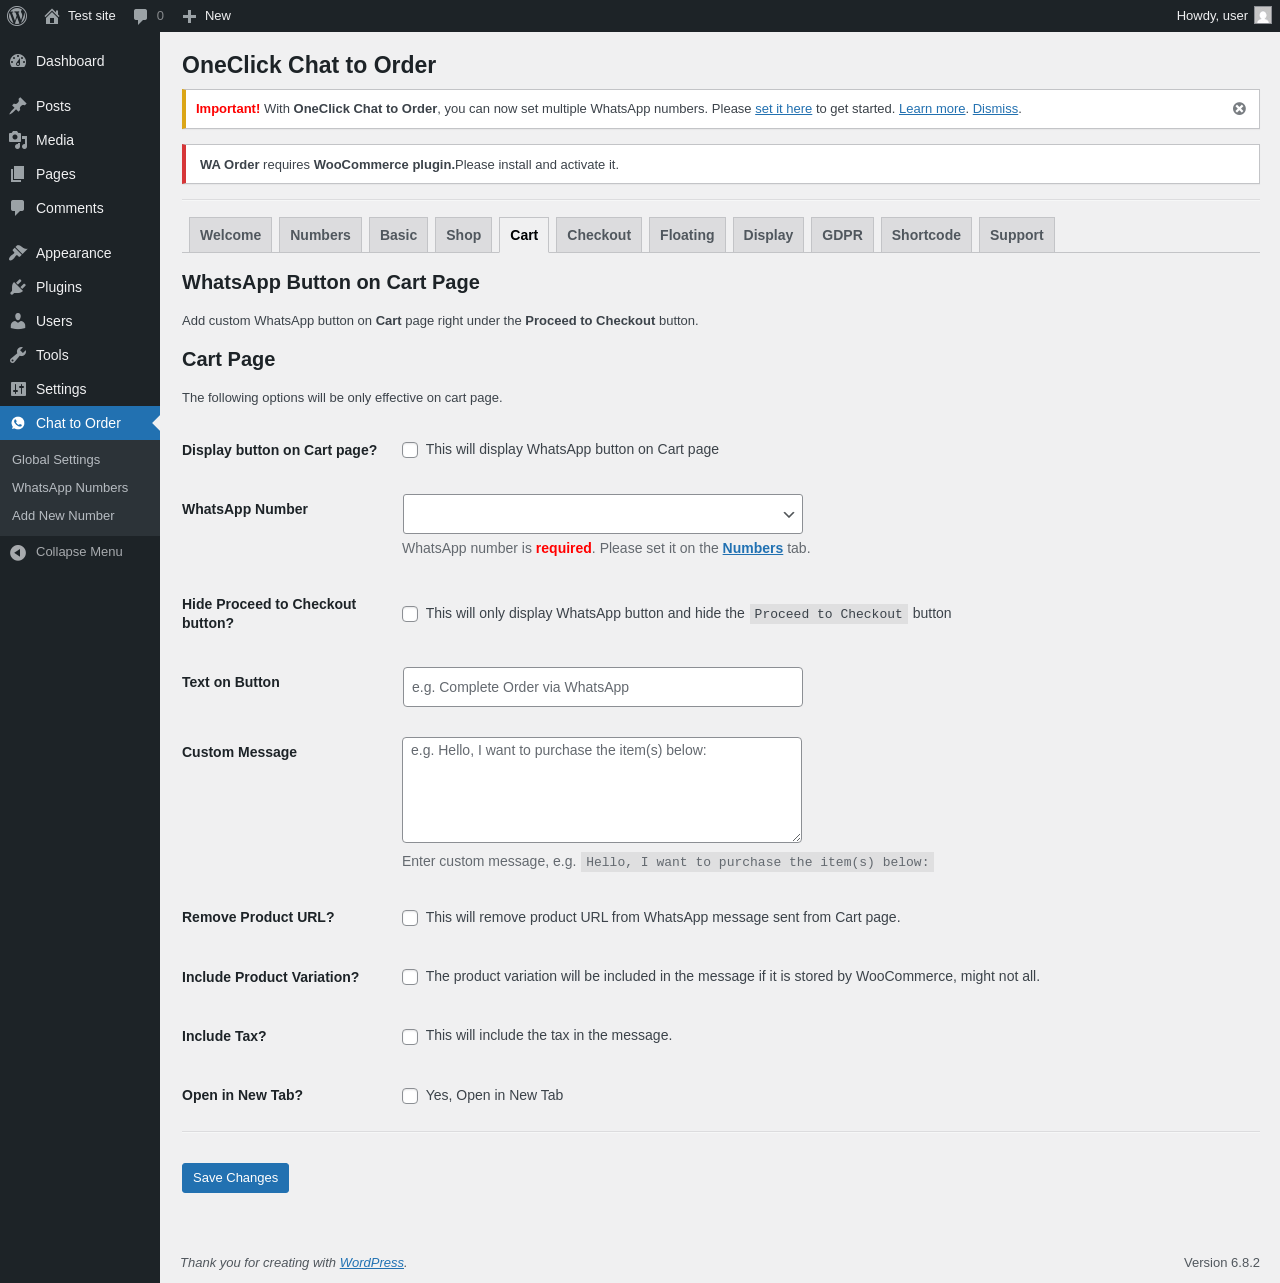
Task: Check Hide Proceed to Checkout button option
Action: click(410, 614)
